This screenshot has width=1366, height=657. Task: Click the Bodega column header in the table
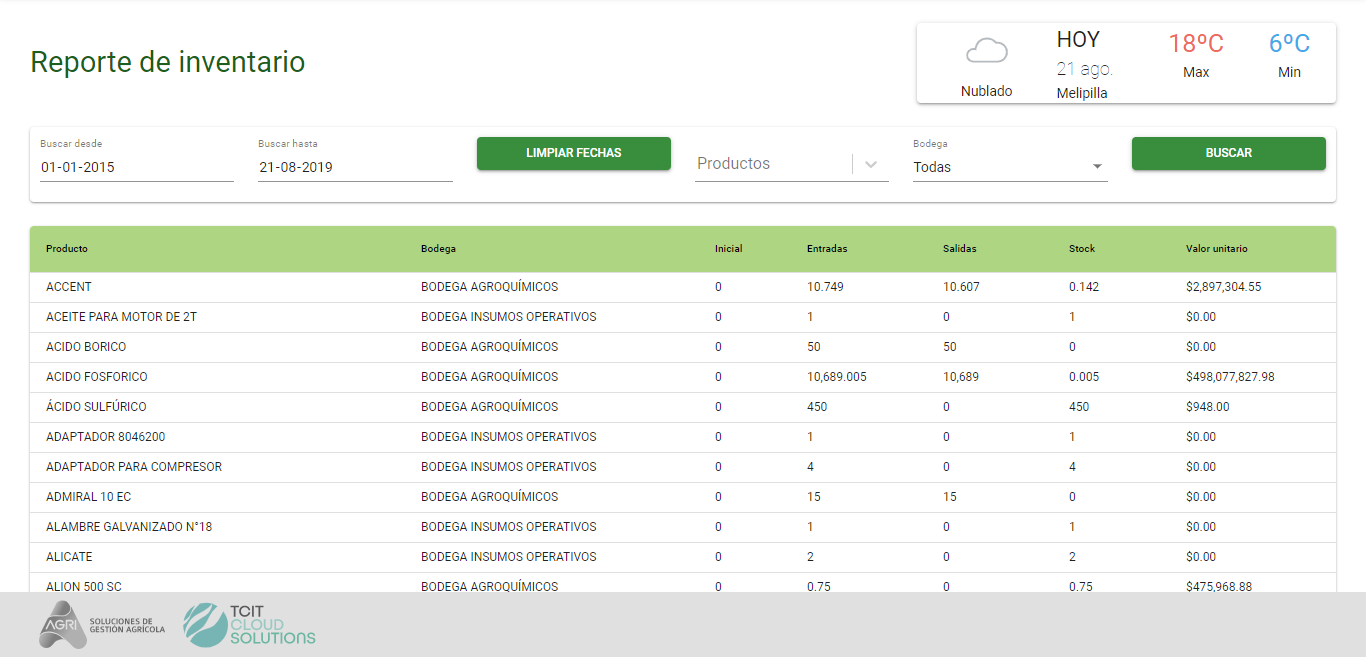pos(438,249)
